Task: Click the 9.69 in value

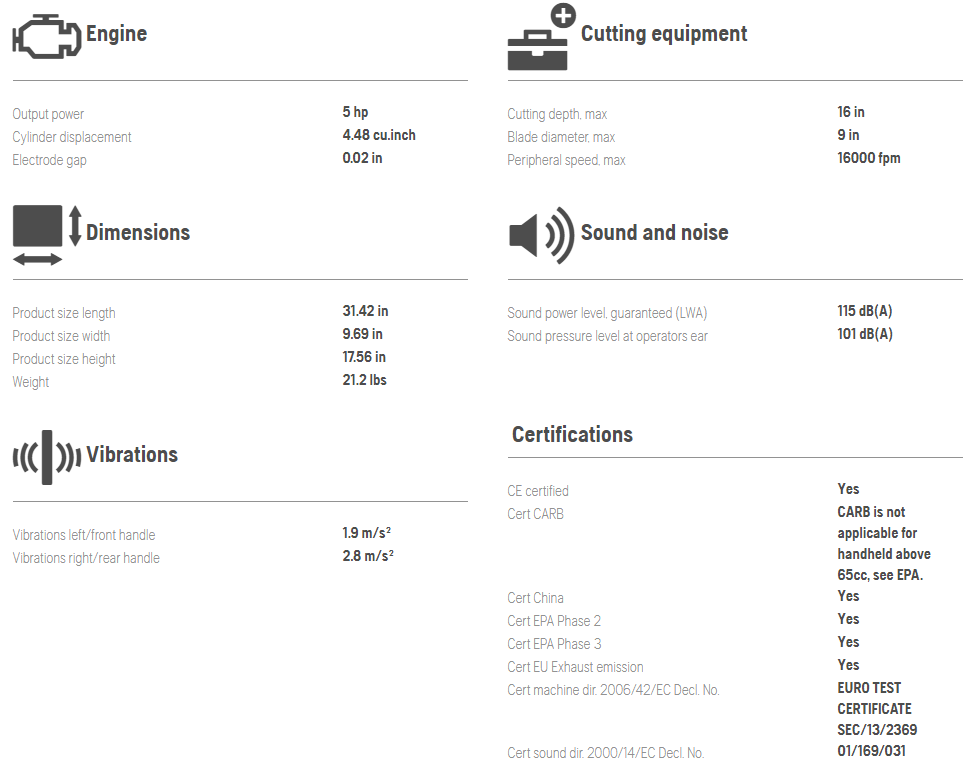Action: [362, 334]
